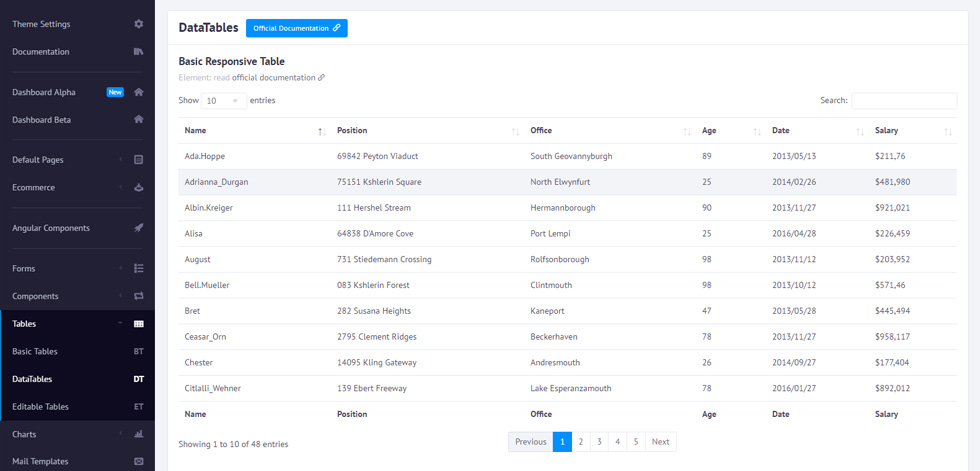Screen dimensions: 980x471
Task: Follow the official documentation text link
Action: tap(274, 77)
